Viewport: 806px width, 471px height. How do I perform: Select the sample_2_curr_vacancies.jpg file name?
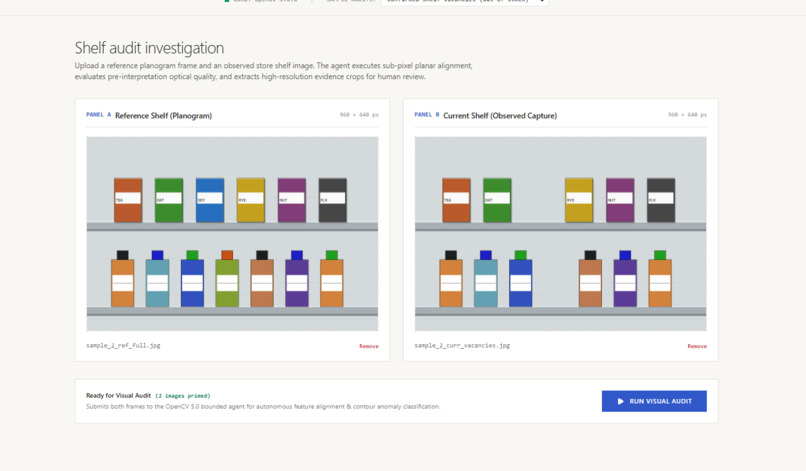[462, 346]
